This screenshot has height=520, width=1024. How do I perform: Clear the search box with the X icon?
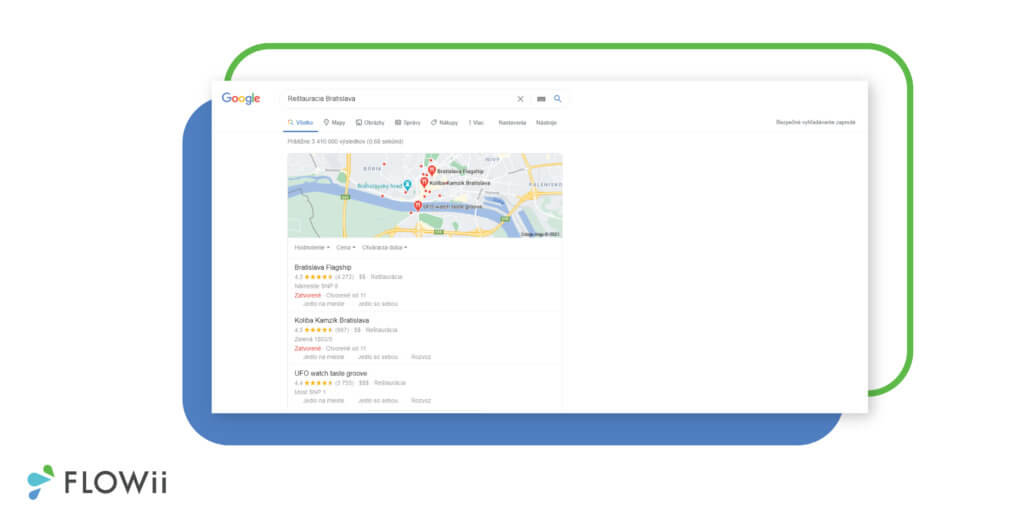[520, 99]
